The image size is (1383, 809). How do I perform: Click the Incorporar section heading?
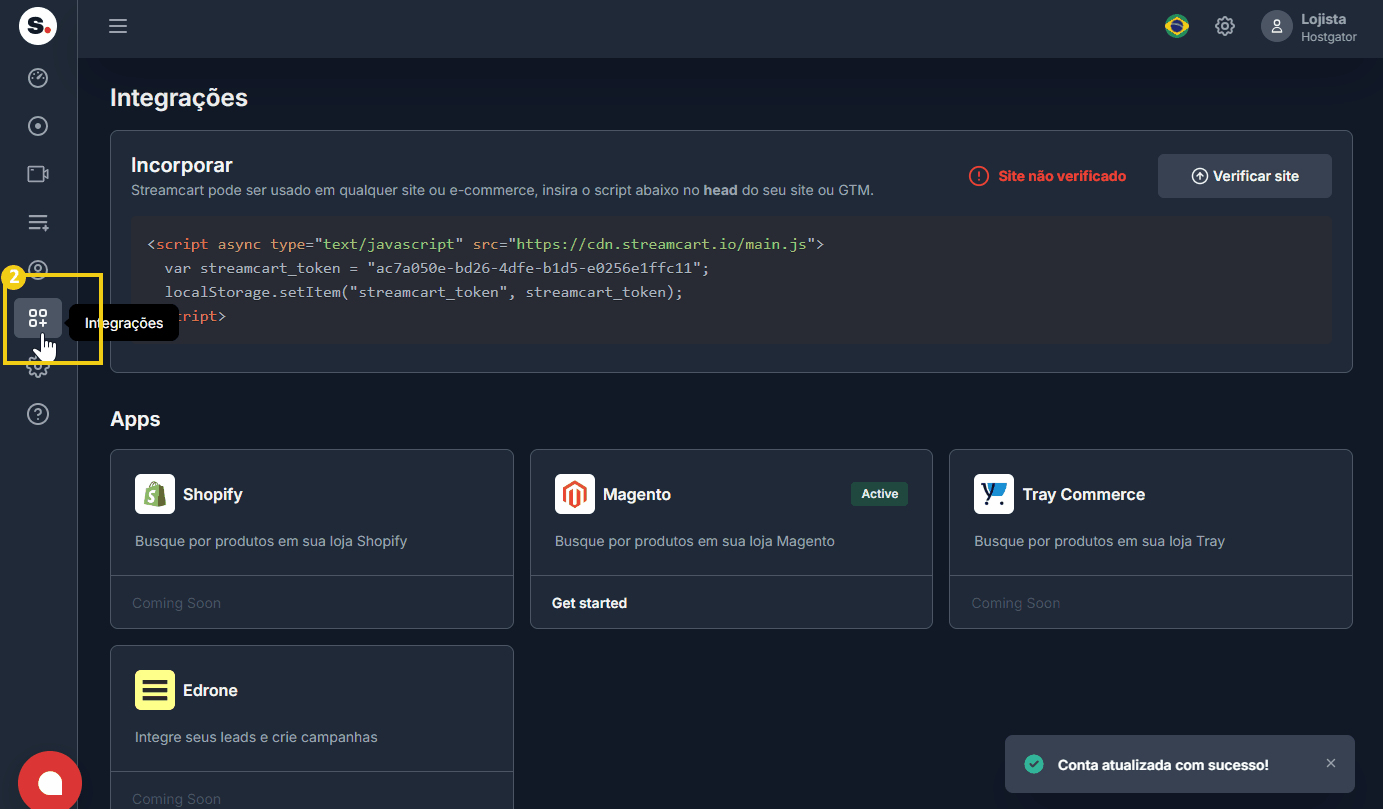coord(182,165)
